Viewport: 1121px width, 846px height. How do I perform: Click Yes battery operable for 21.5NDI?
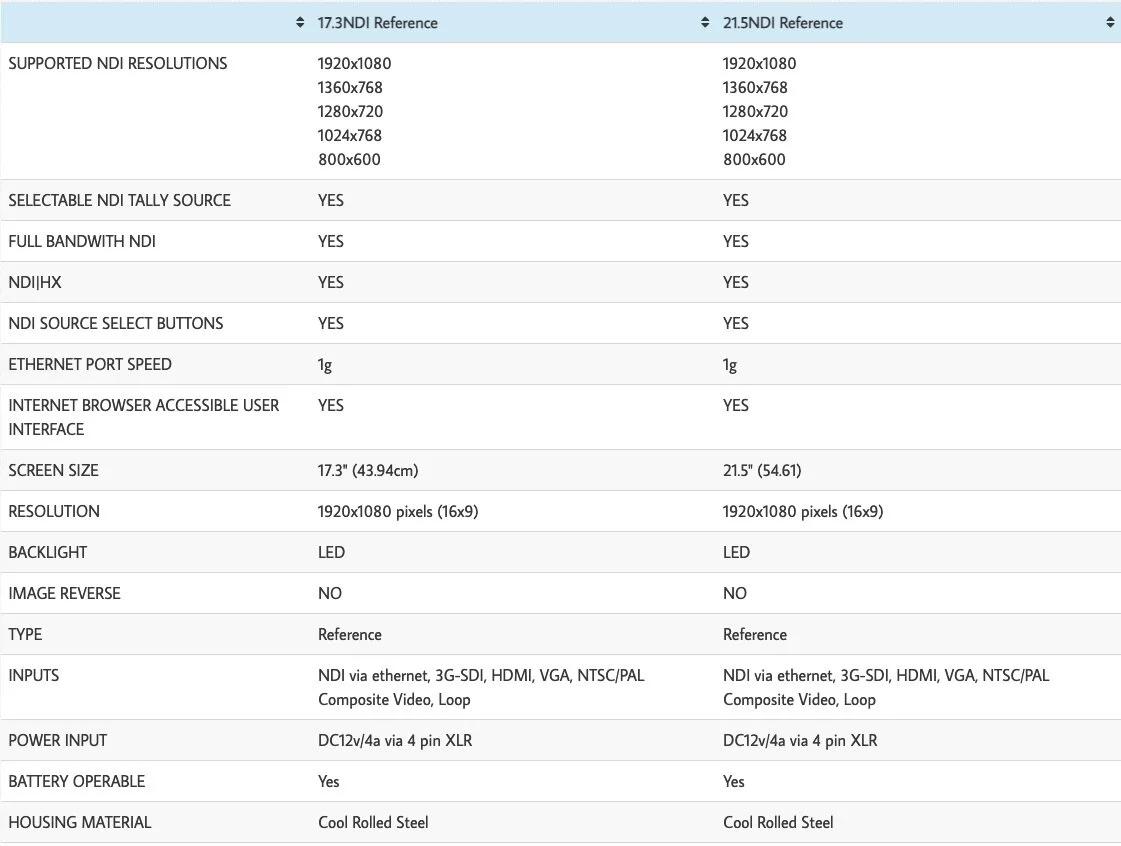tap(734, 782)
